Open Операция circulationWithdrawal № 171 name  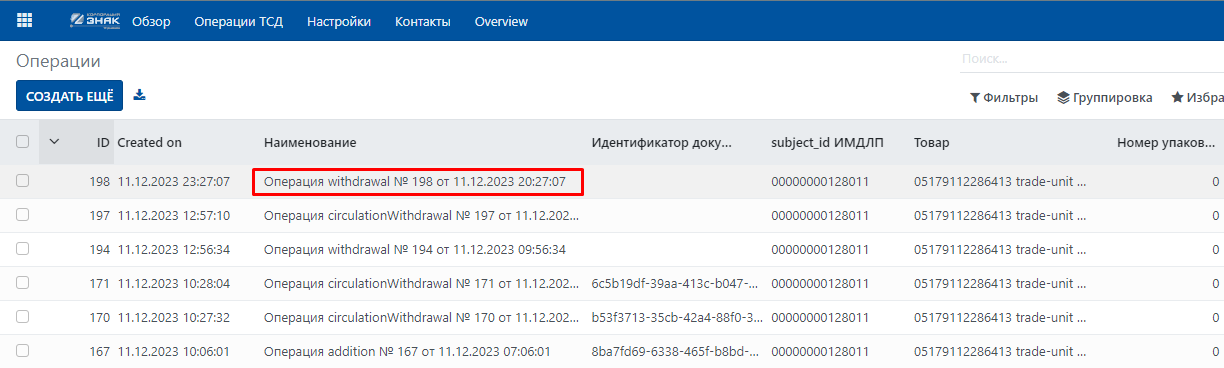pos(421,284)
